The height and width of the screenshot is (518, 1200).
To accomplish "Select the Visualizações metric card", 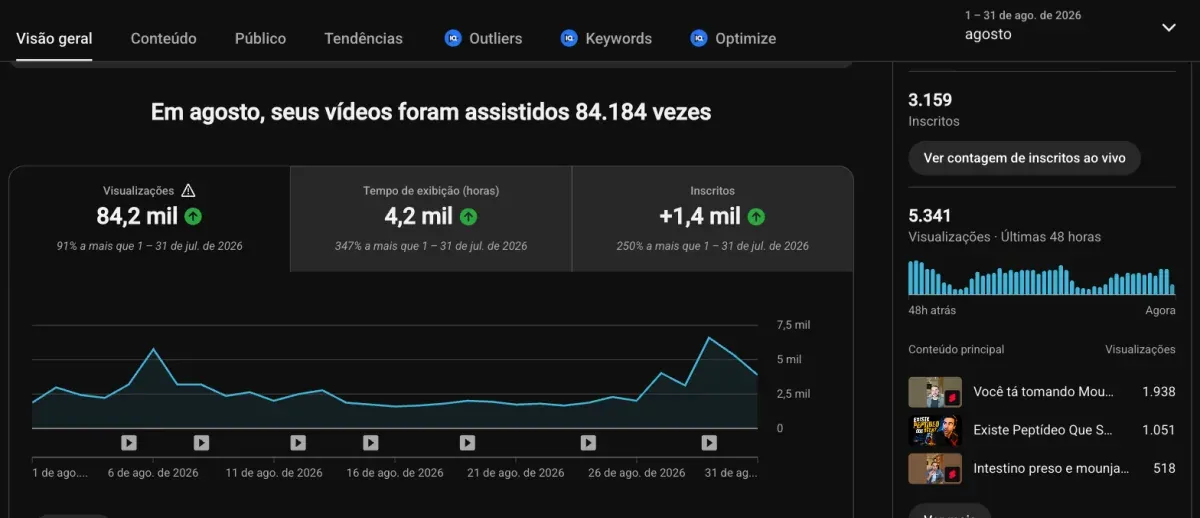I will pos(150,219).
